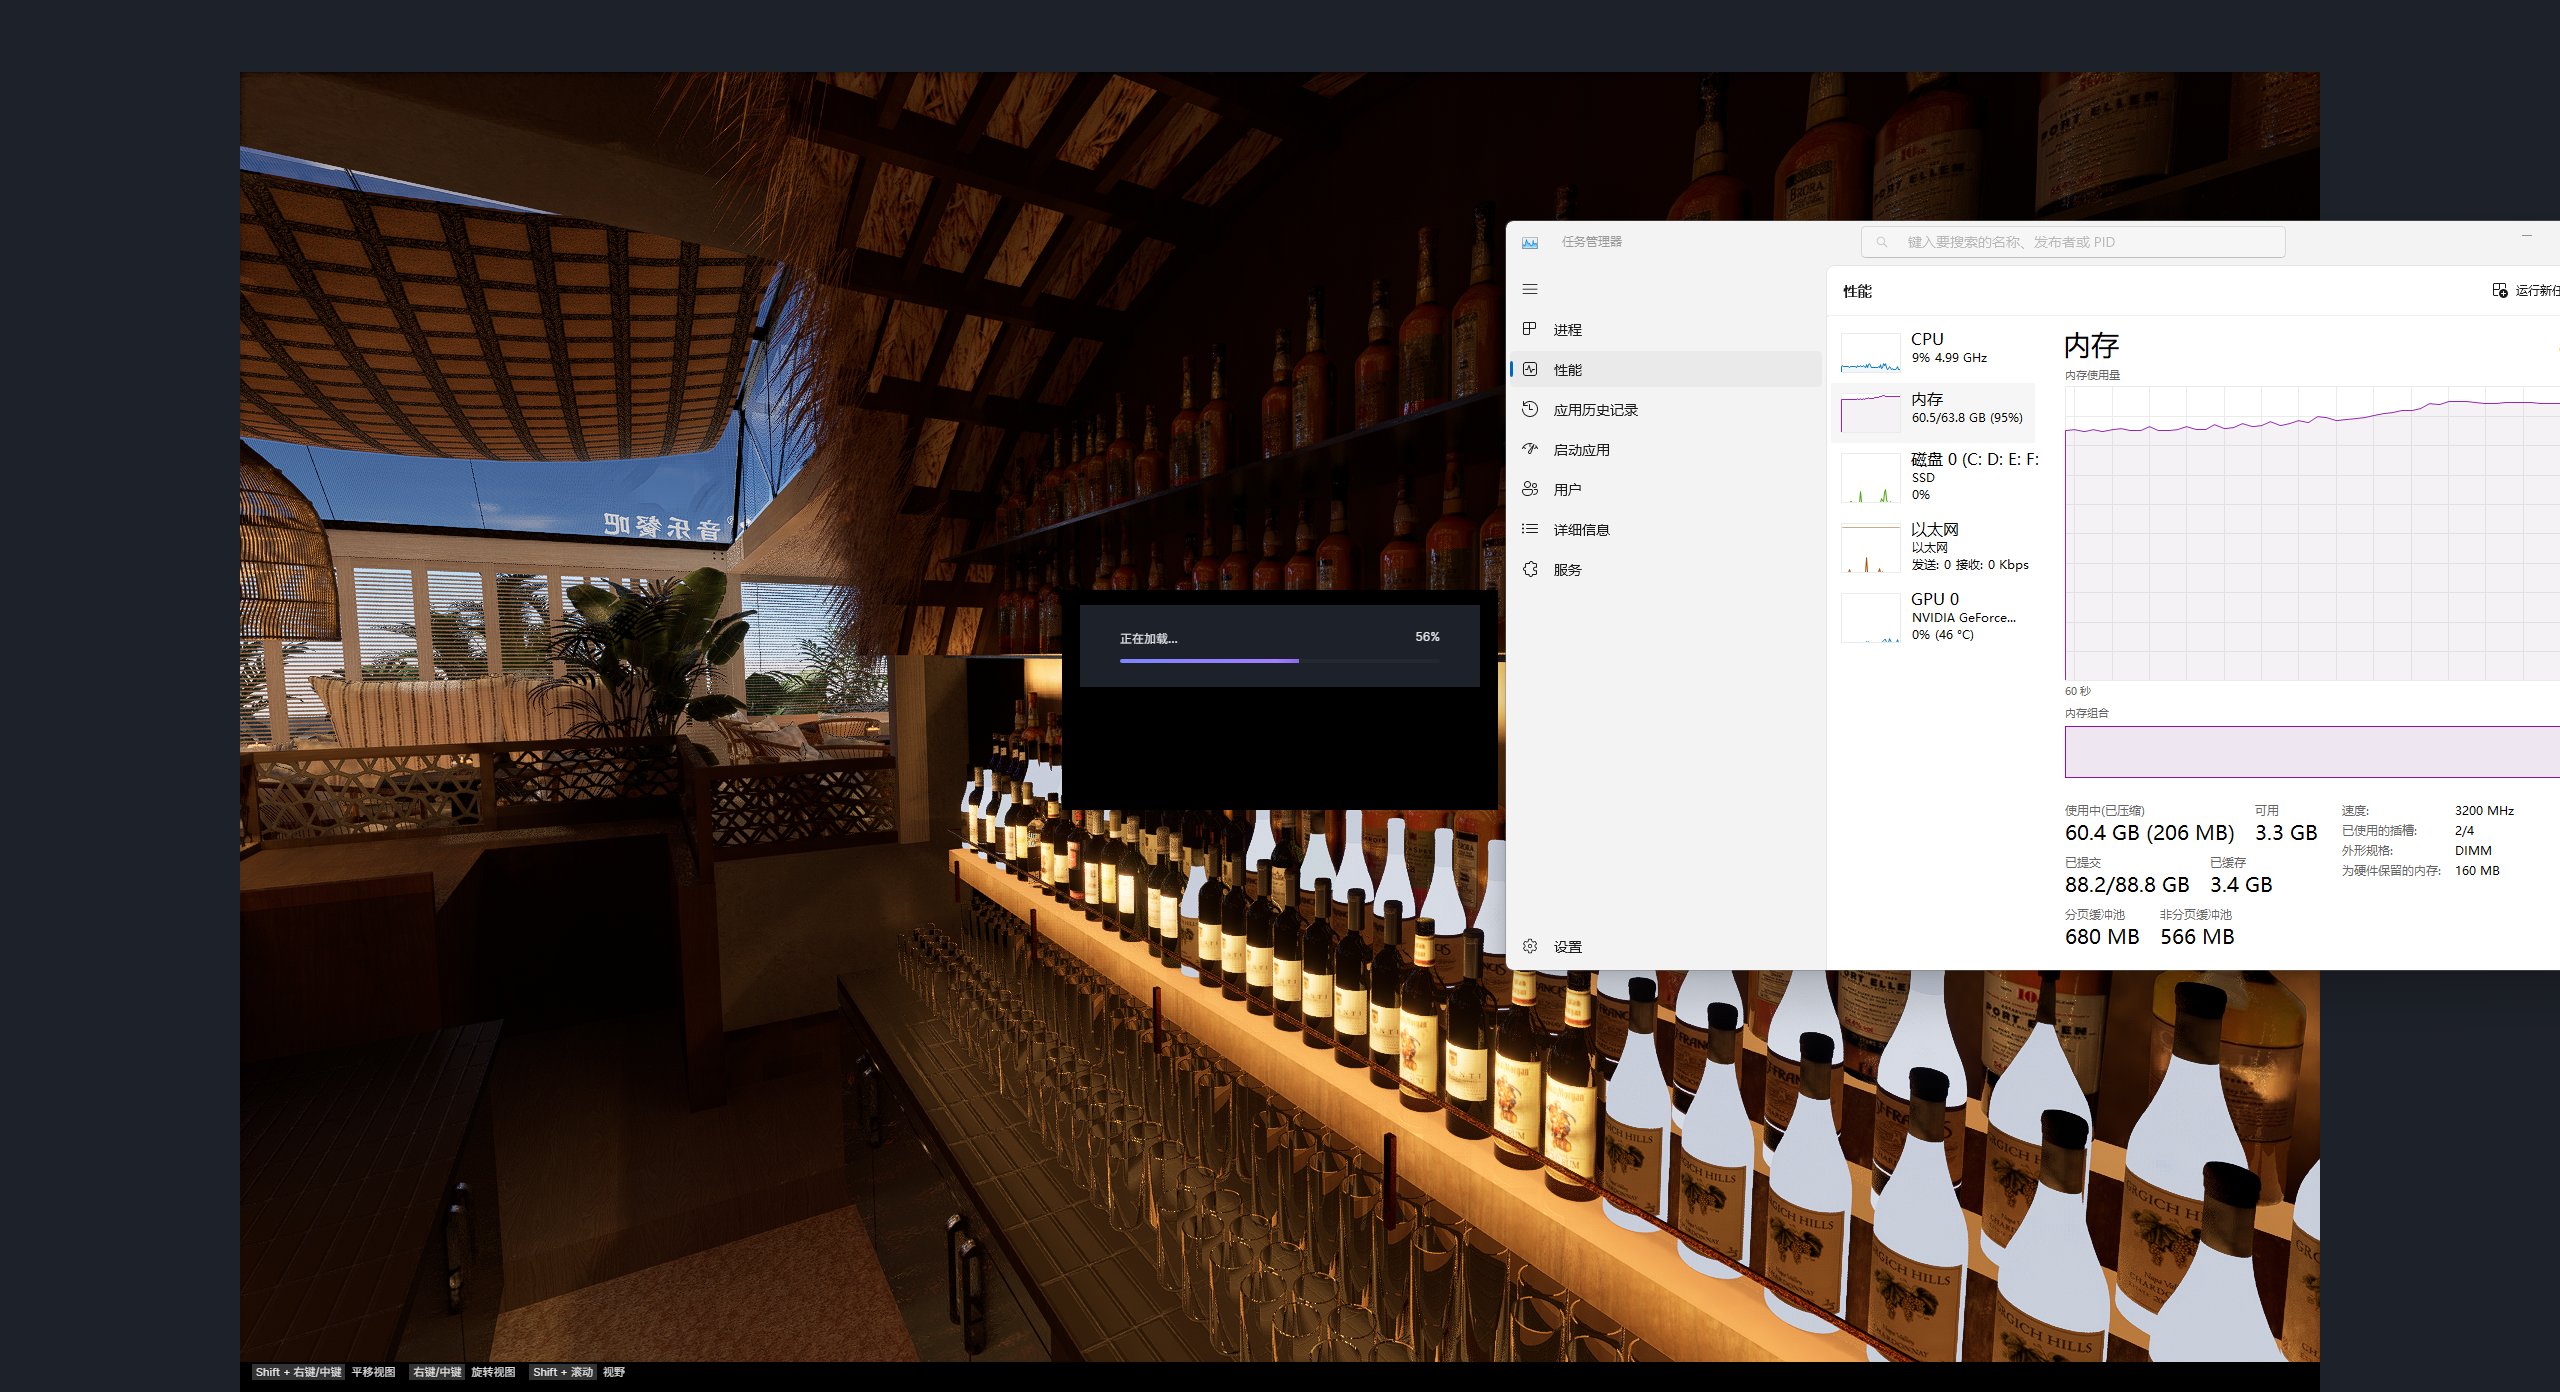The width and height of the screenshot is (2560, 1392).
Task: Click the Startup apps gauge icon
Action: coord(1530,449)
